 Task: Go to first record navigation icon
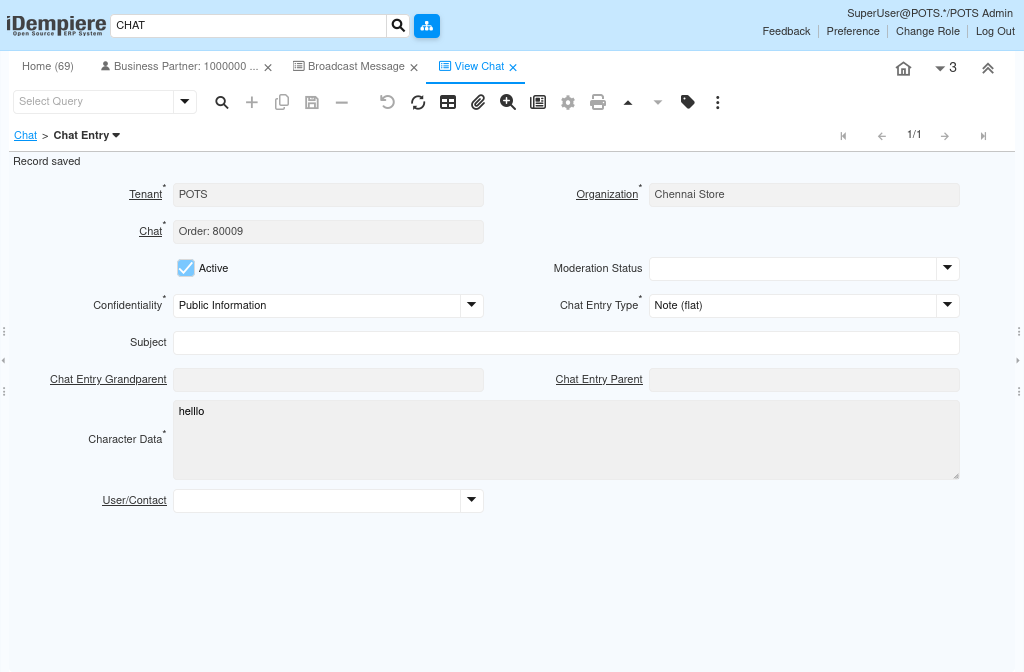(x=843, y=136)
